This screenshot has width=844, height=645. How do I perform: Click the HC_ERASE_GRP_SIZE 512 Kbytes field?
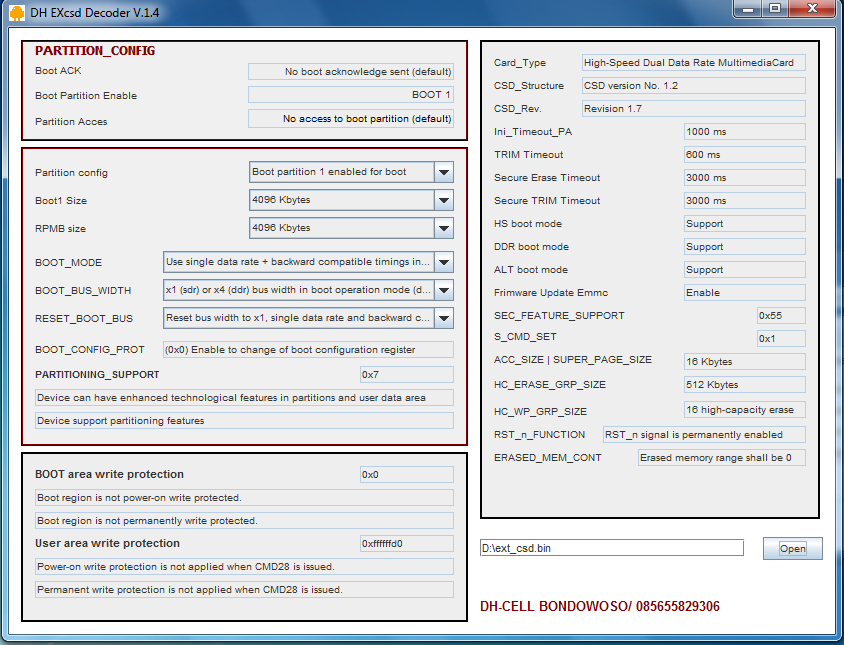tap(745, 385)
